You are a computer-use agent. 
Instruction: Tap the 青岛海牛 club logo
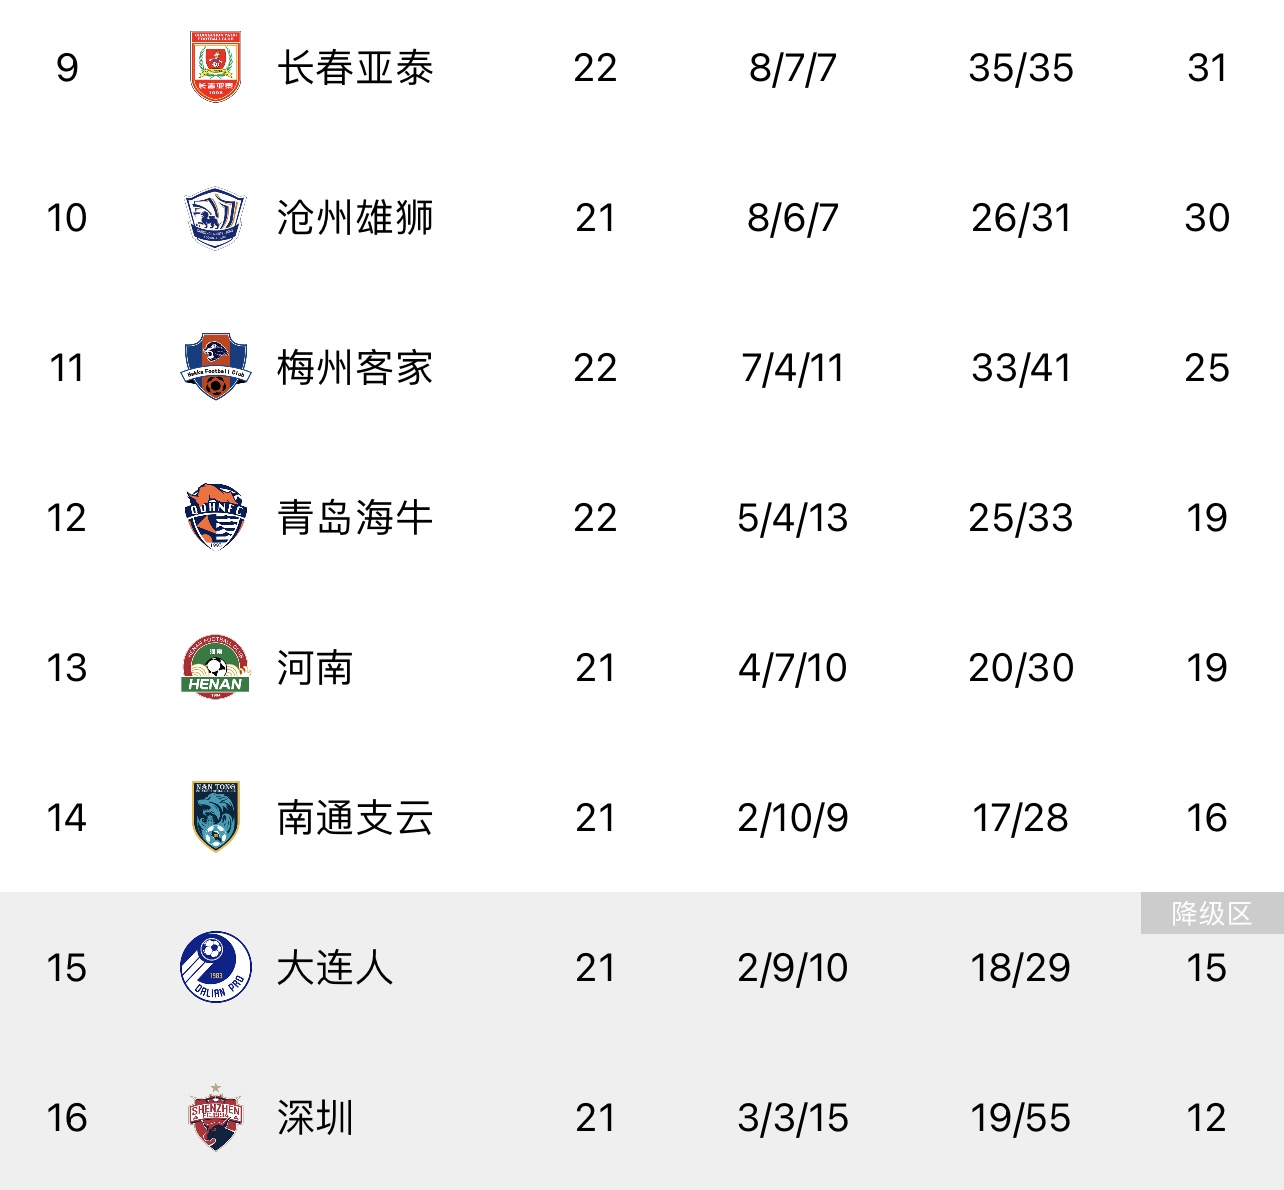[x=215, y=517]
